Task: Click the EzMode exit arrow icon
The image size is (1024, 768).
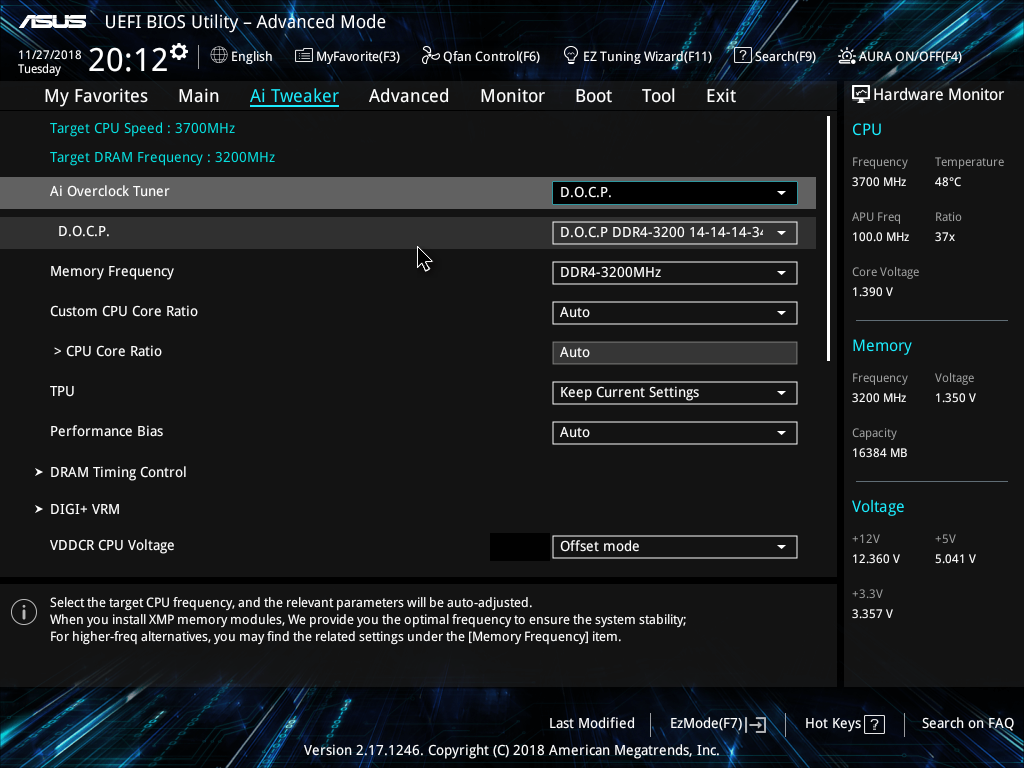Action: coord(756,724)
